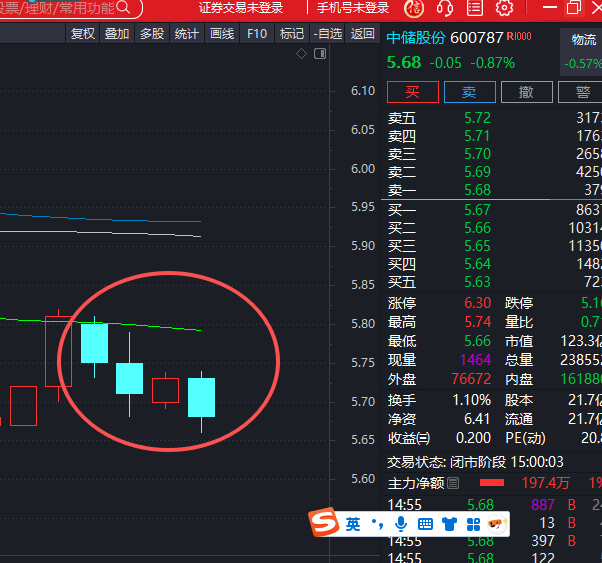The height and width of the screenshot is (563, 602).
Task: Click 证券交易未登录 login link
Action: point(241,8)
